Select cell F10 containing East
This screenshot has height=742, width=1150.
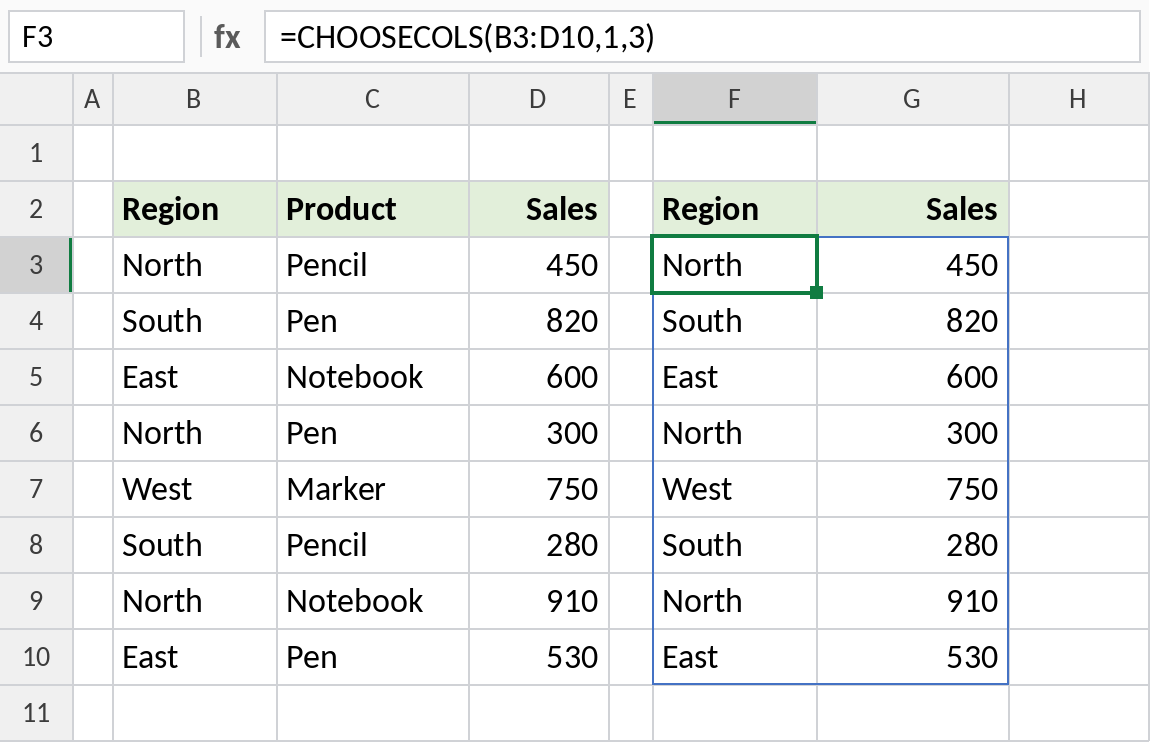[734, 657]
